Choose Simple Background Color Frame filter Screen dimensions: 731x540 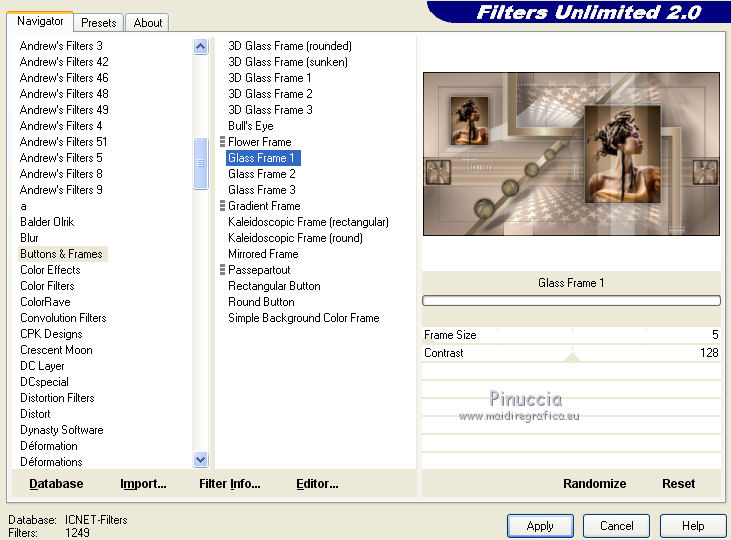pyautogui.click(x=304, y=318)
